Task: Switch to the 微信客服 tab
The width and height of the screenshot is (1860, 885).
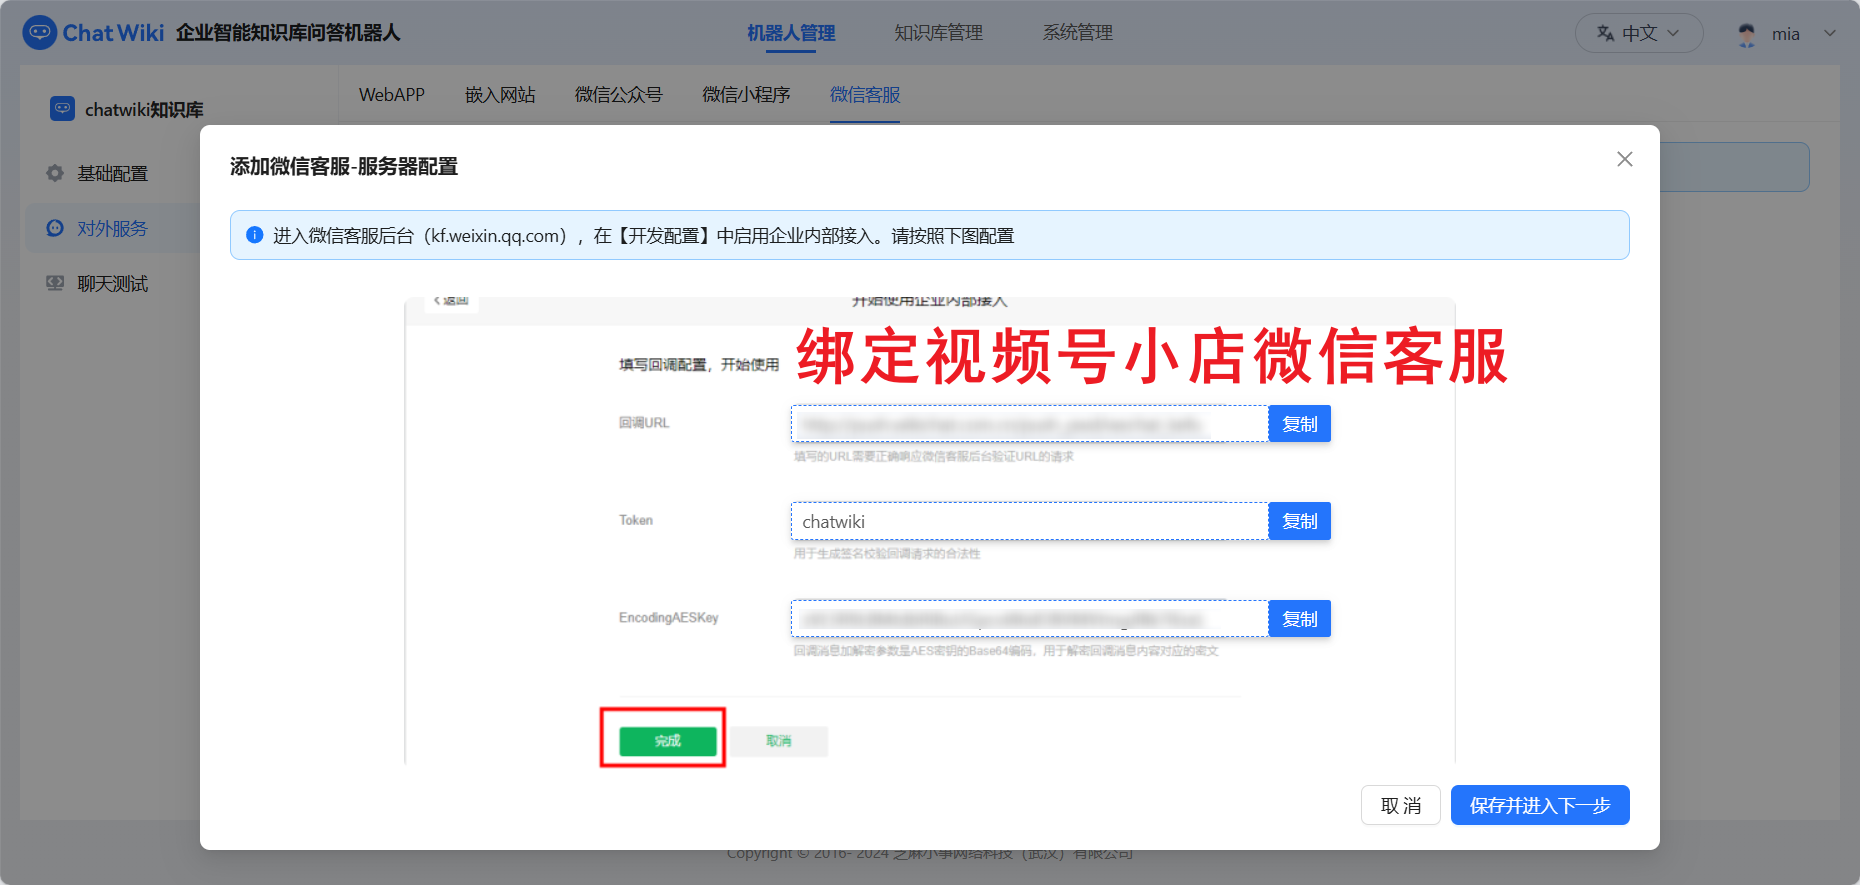Action: [865, 95]
